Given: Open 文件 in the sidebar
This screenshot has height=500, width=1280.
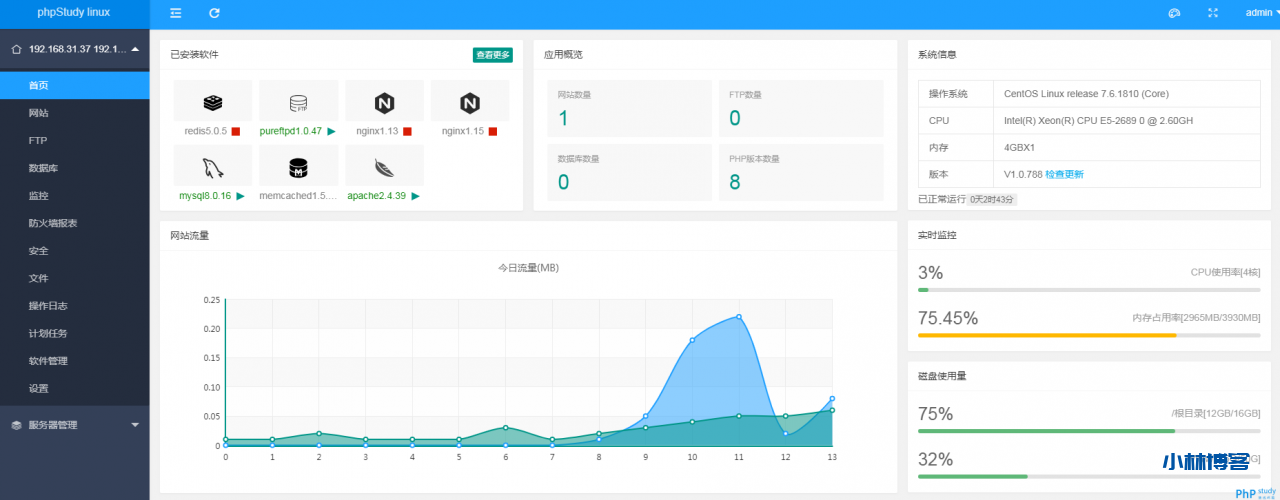Looking at the screenshot, I should (75, 278).
